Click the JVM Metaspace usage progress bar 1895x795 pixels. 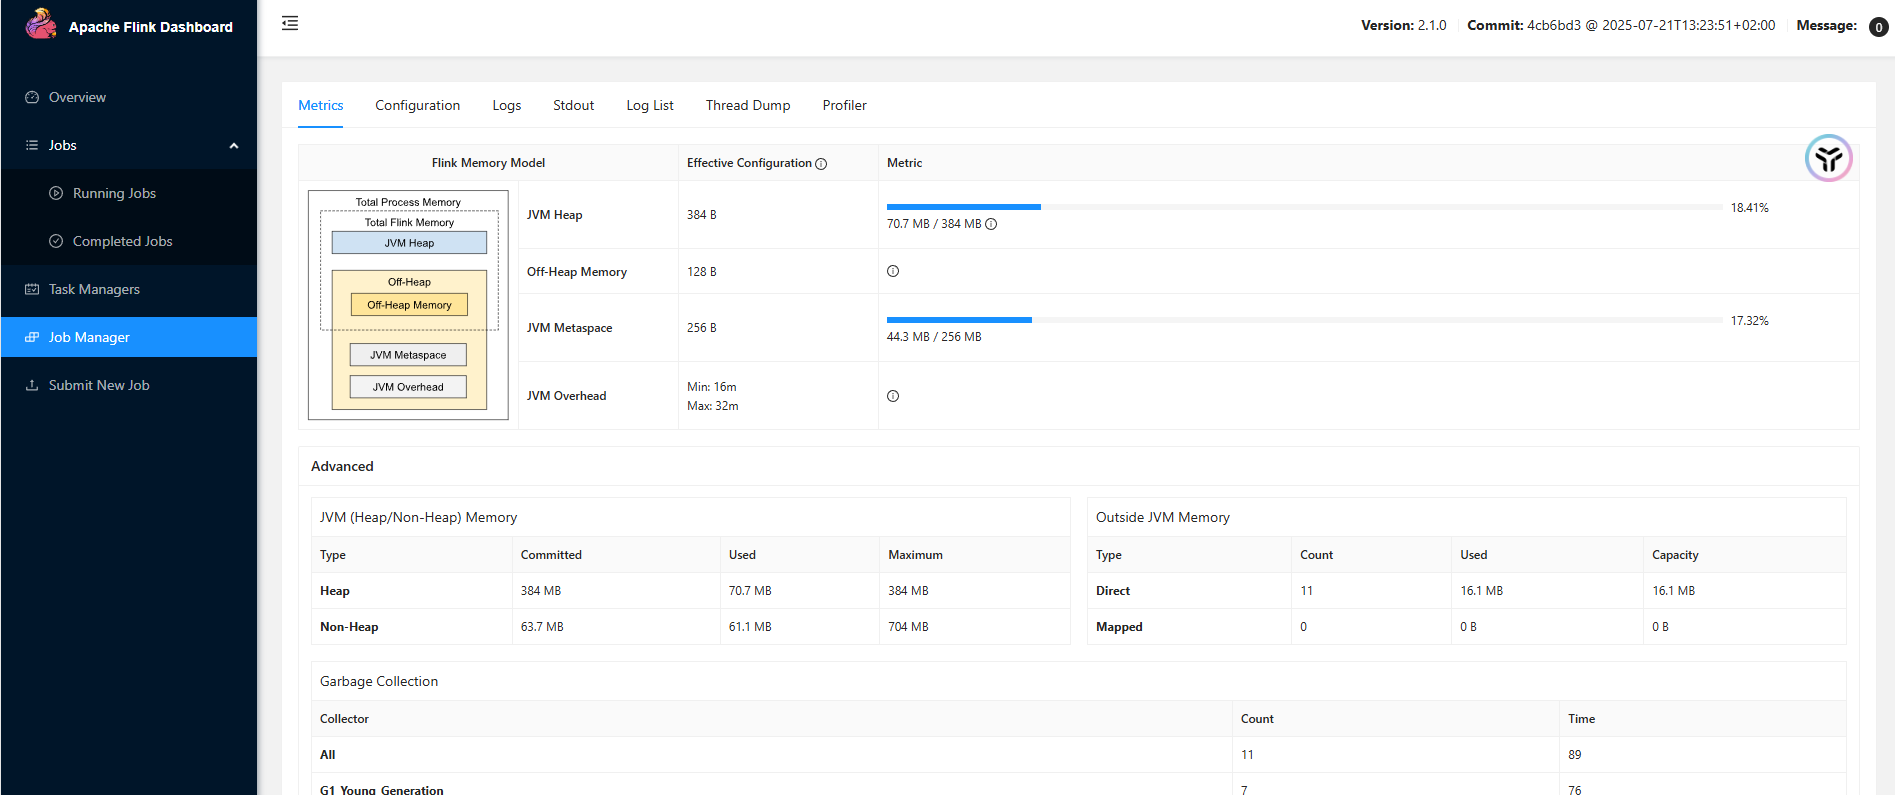pyautogui.click(x=1303, y=320)
